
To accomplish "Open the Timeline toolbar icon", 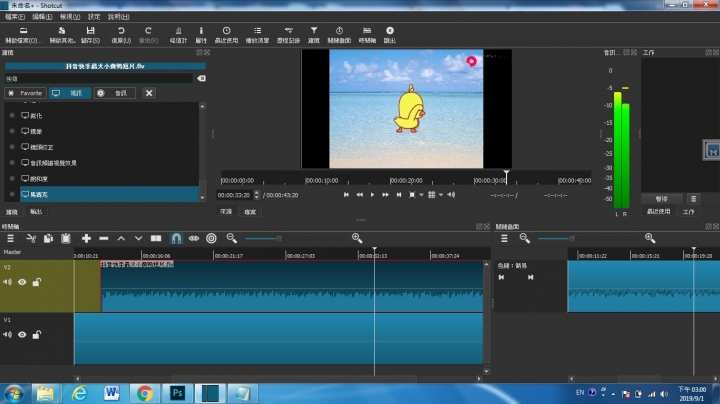I will [367, 31].
